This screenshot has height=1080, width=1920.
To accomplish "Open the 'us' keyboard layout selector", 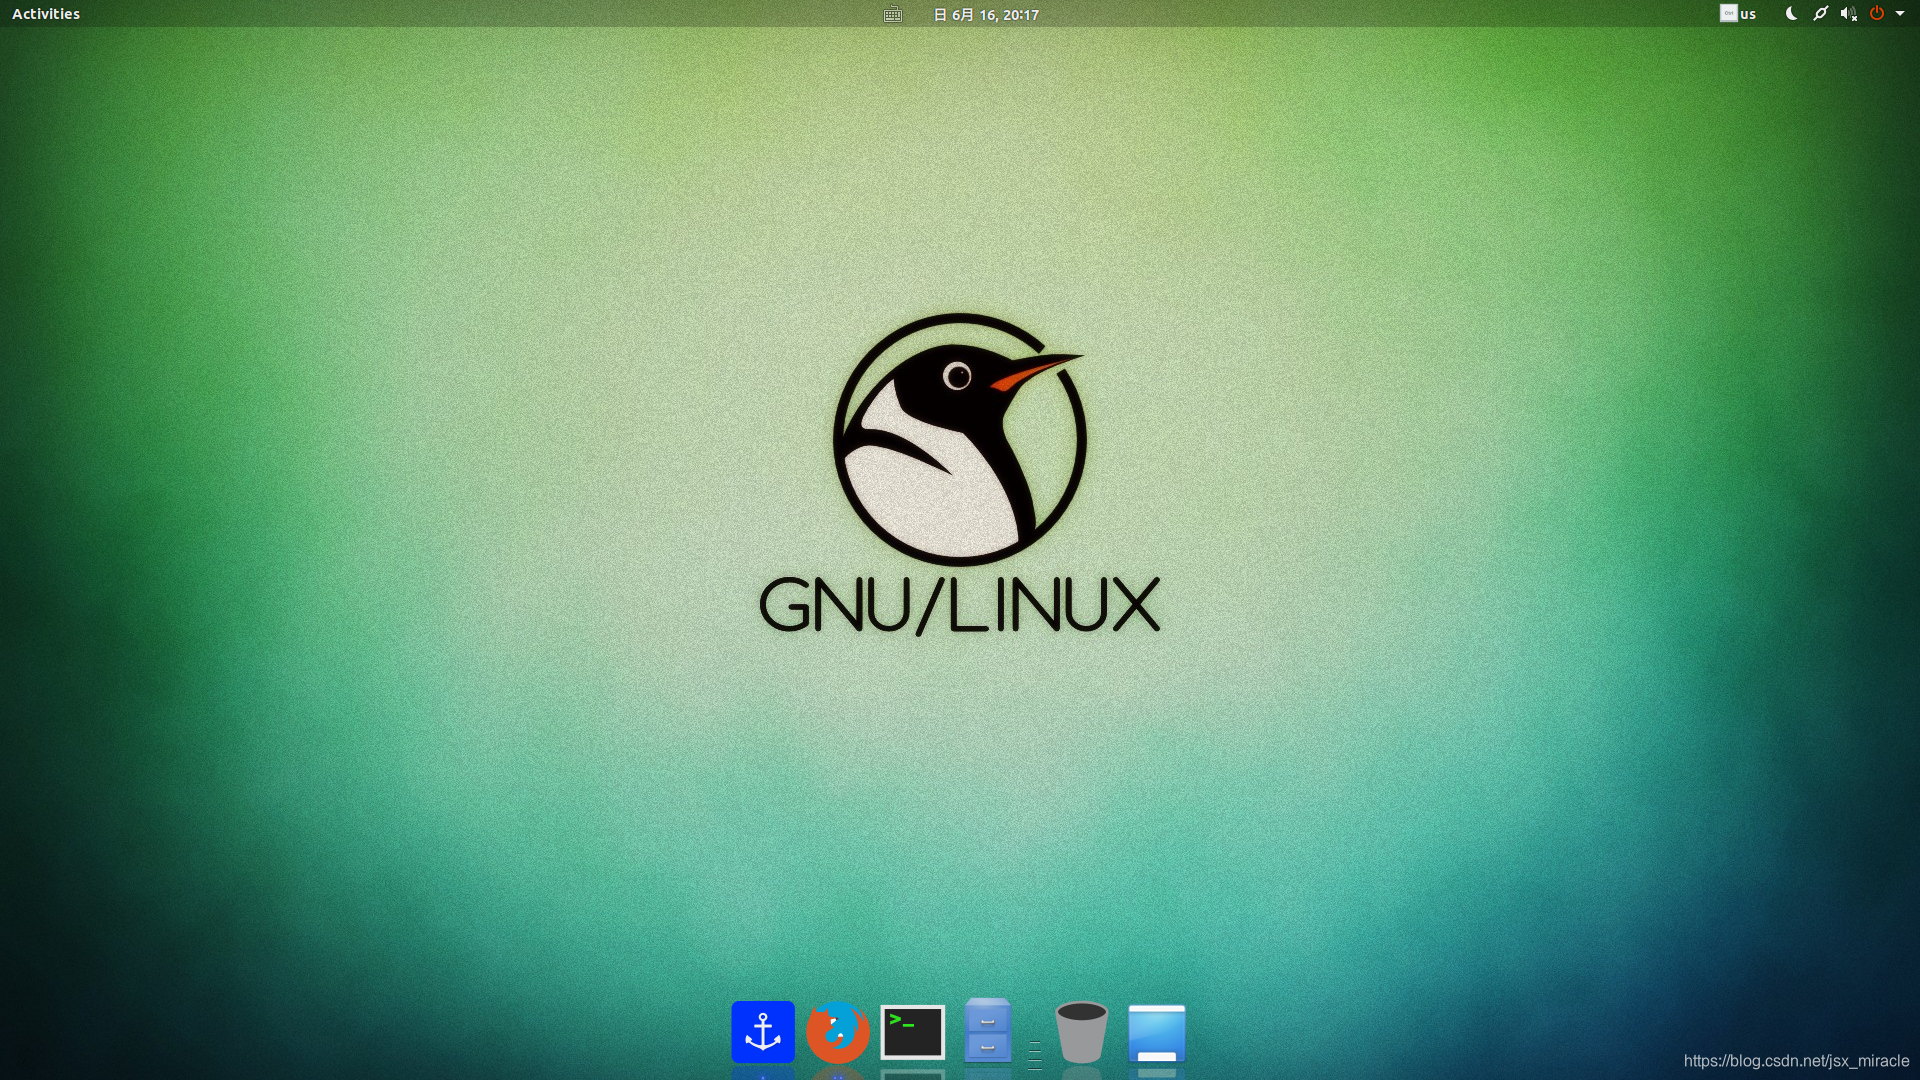I will tap(1748, 14).
